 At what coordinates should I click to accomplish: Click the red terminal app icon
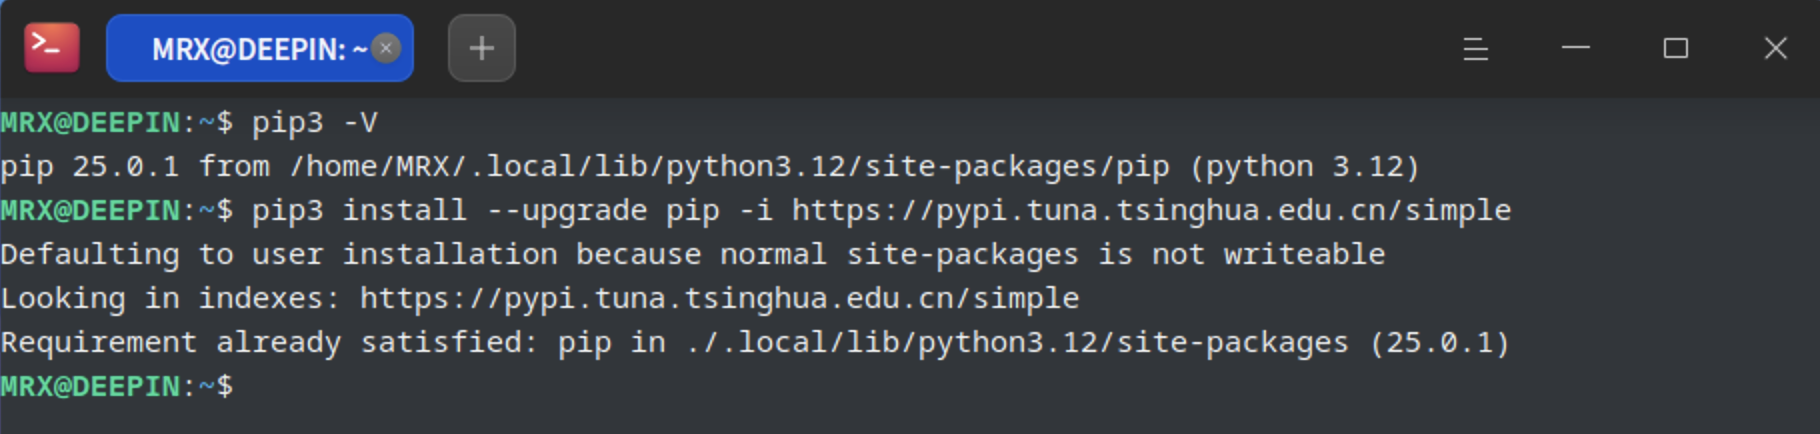(x=52, y=47)
